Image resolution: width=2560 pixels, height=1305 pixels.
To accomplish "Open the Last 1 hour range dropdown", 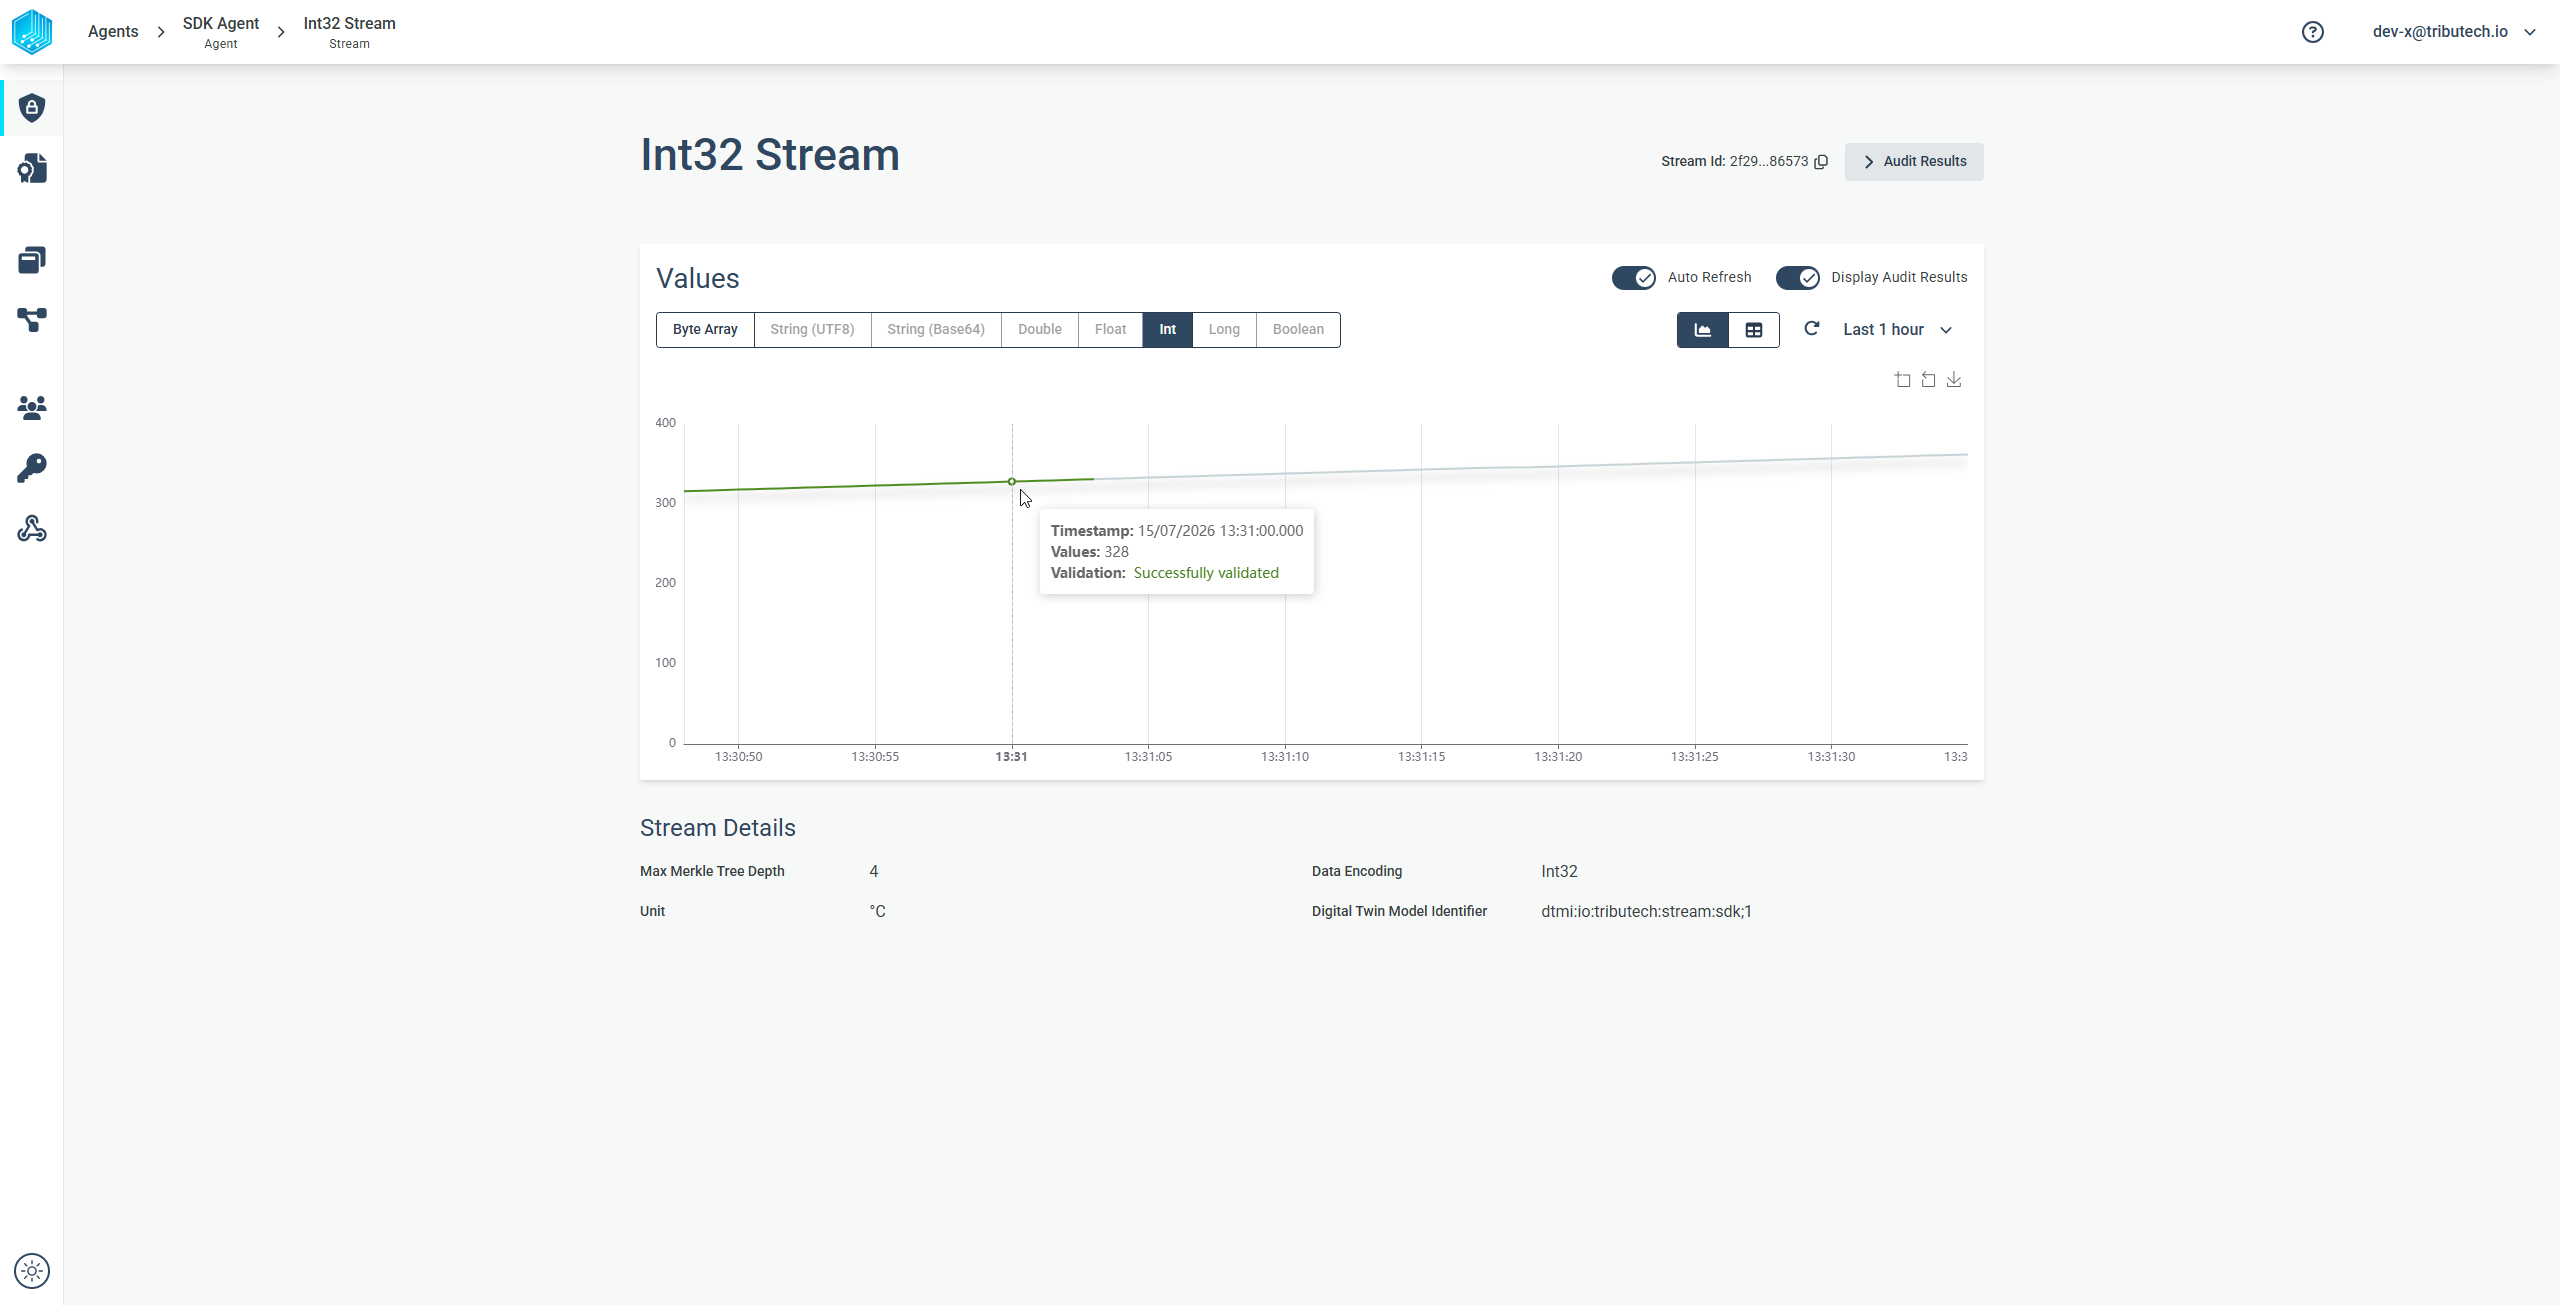I will coord(1897,330).
